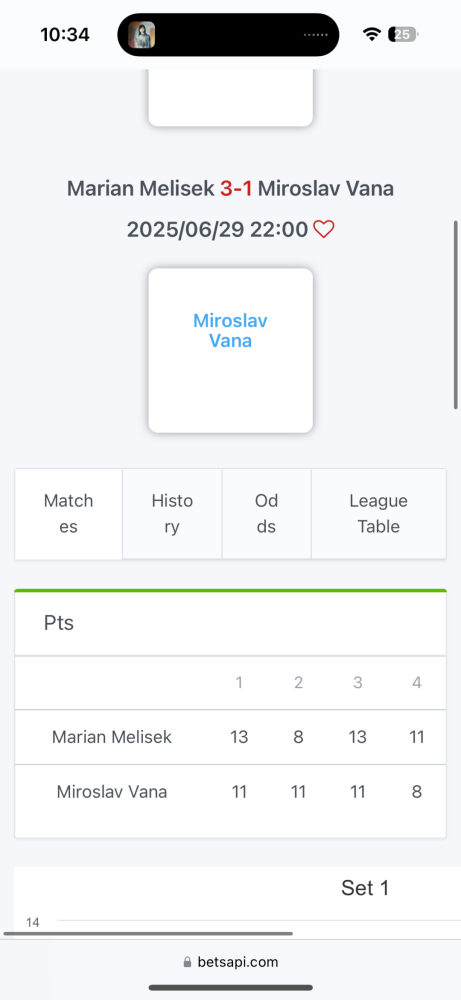Tap the upper player card
The width and height of the screenshot is (461, 1000).
(x=230, y=98)
